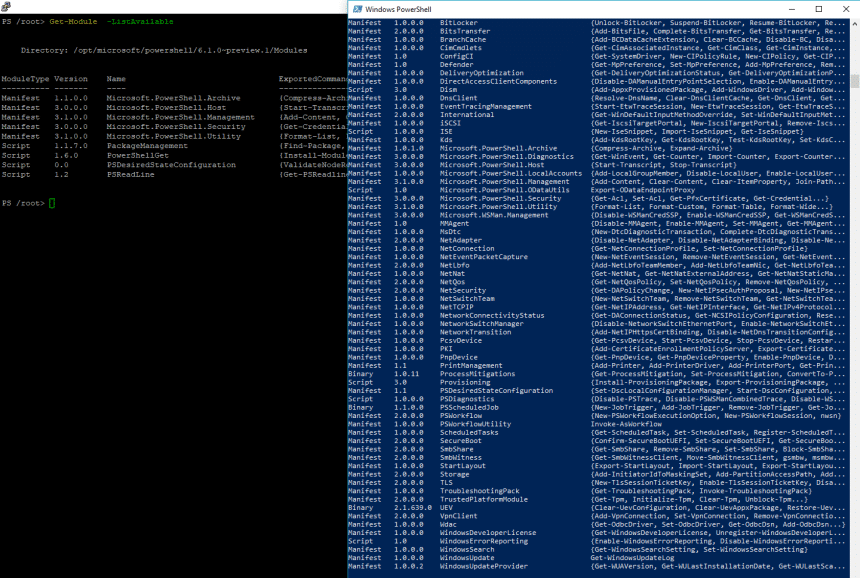This screenshot has width=860, height=578.
Task: Click 'Microsoft.PowerShell.Utility' in left terminal
Action: click(173, 136)
